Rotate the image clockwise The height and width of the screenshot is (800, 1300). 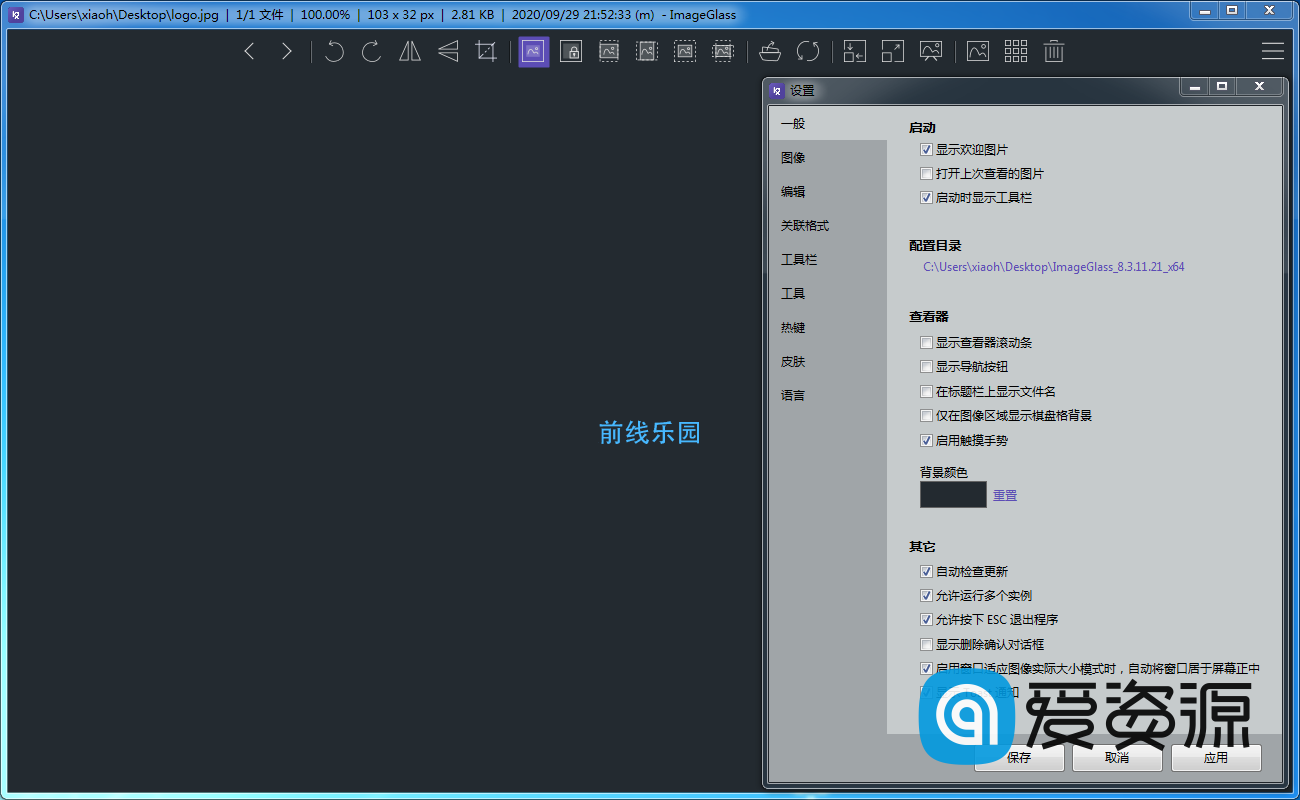(371, 51)
